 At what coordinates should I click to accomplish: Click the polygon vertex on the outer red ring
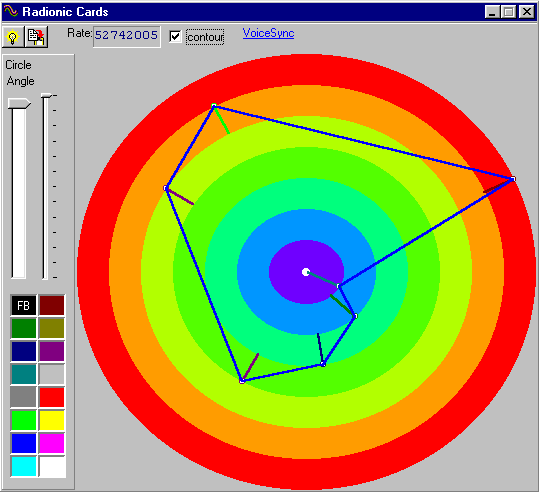[513, 179]
